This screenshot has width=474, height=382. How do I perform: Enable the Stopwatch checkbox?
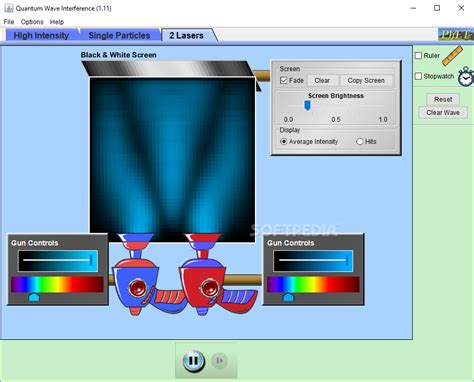[x=419, y=76]
